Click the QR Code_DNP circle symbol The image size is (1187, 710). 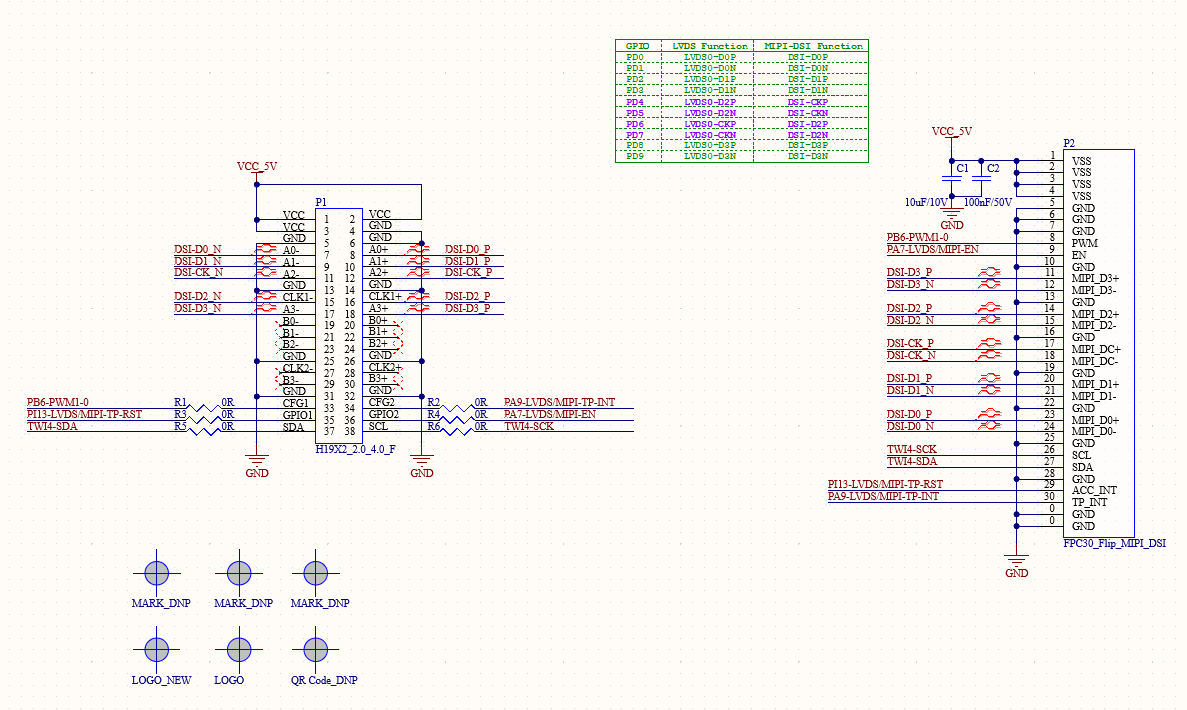coord(316,650)
